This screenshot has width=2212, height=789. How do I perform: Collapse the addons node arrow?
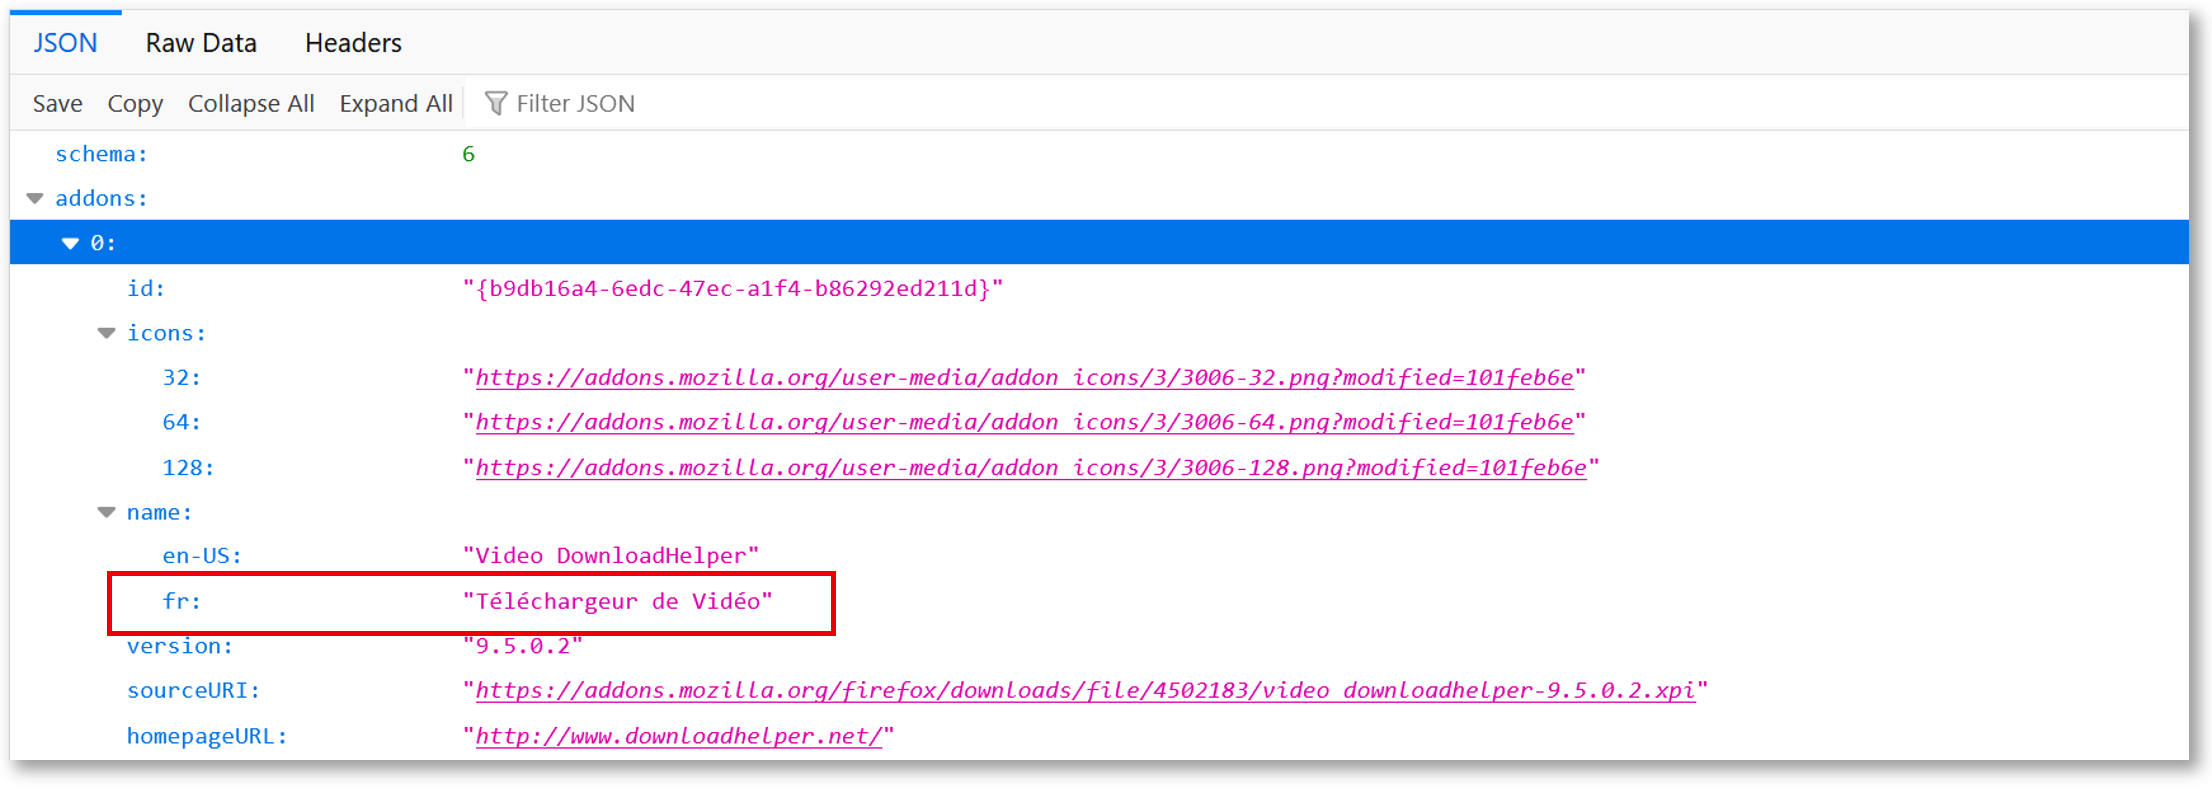pyautogui.click(x=35, y=199)
